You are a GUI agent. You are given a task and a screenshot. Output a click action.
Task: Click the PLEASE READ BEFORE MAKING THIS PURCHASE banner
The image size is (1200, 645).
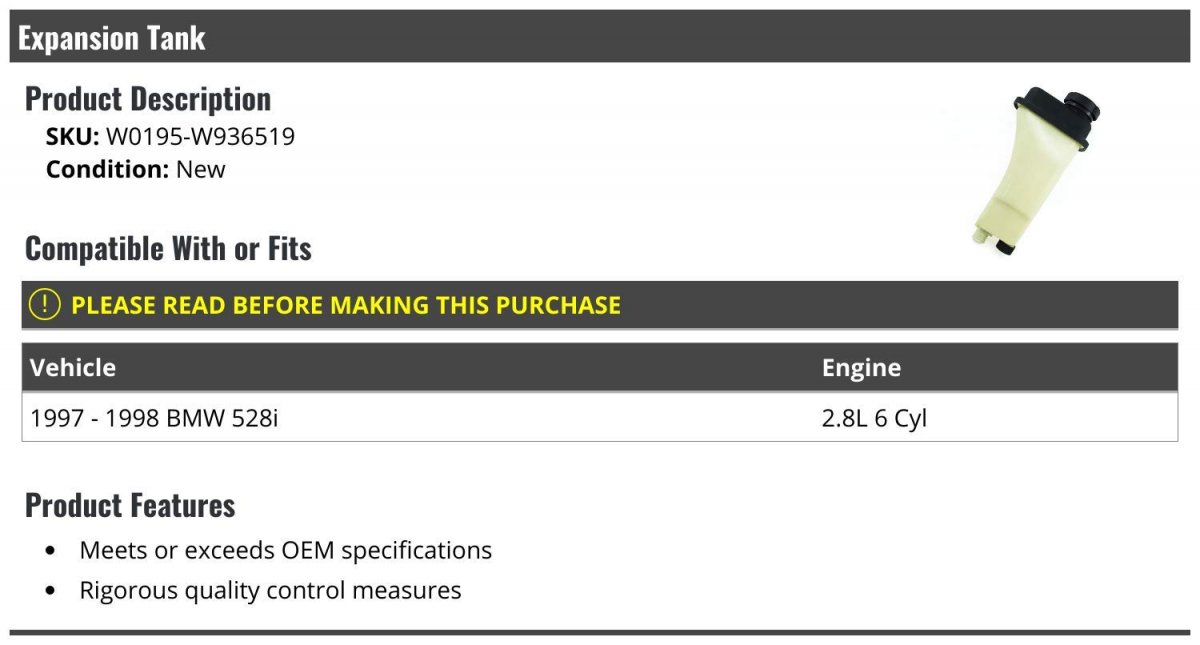pyautogui.click(x=346, y=305)
